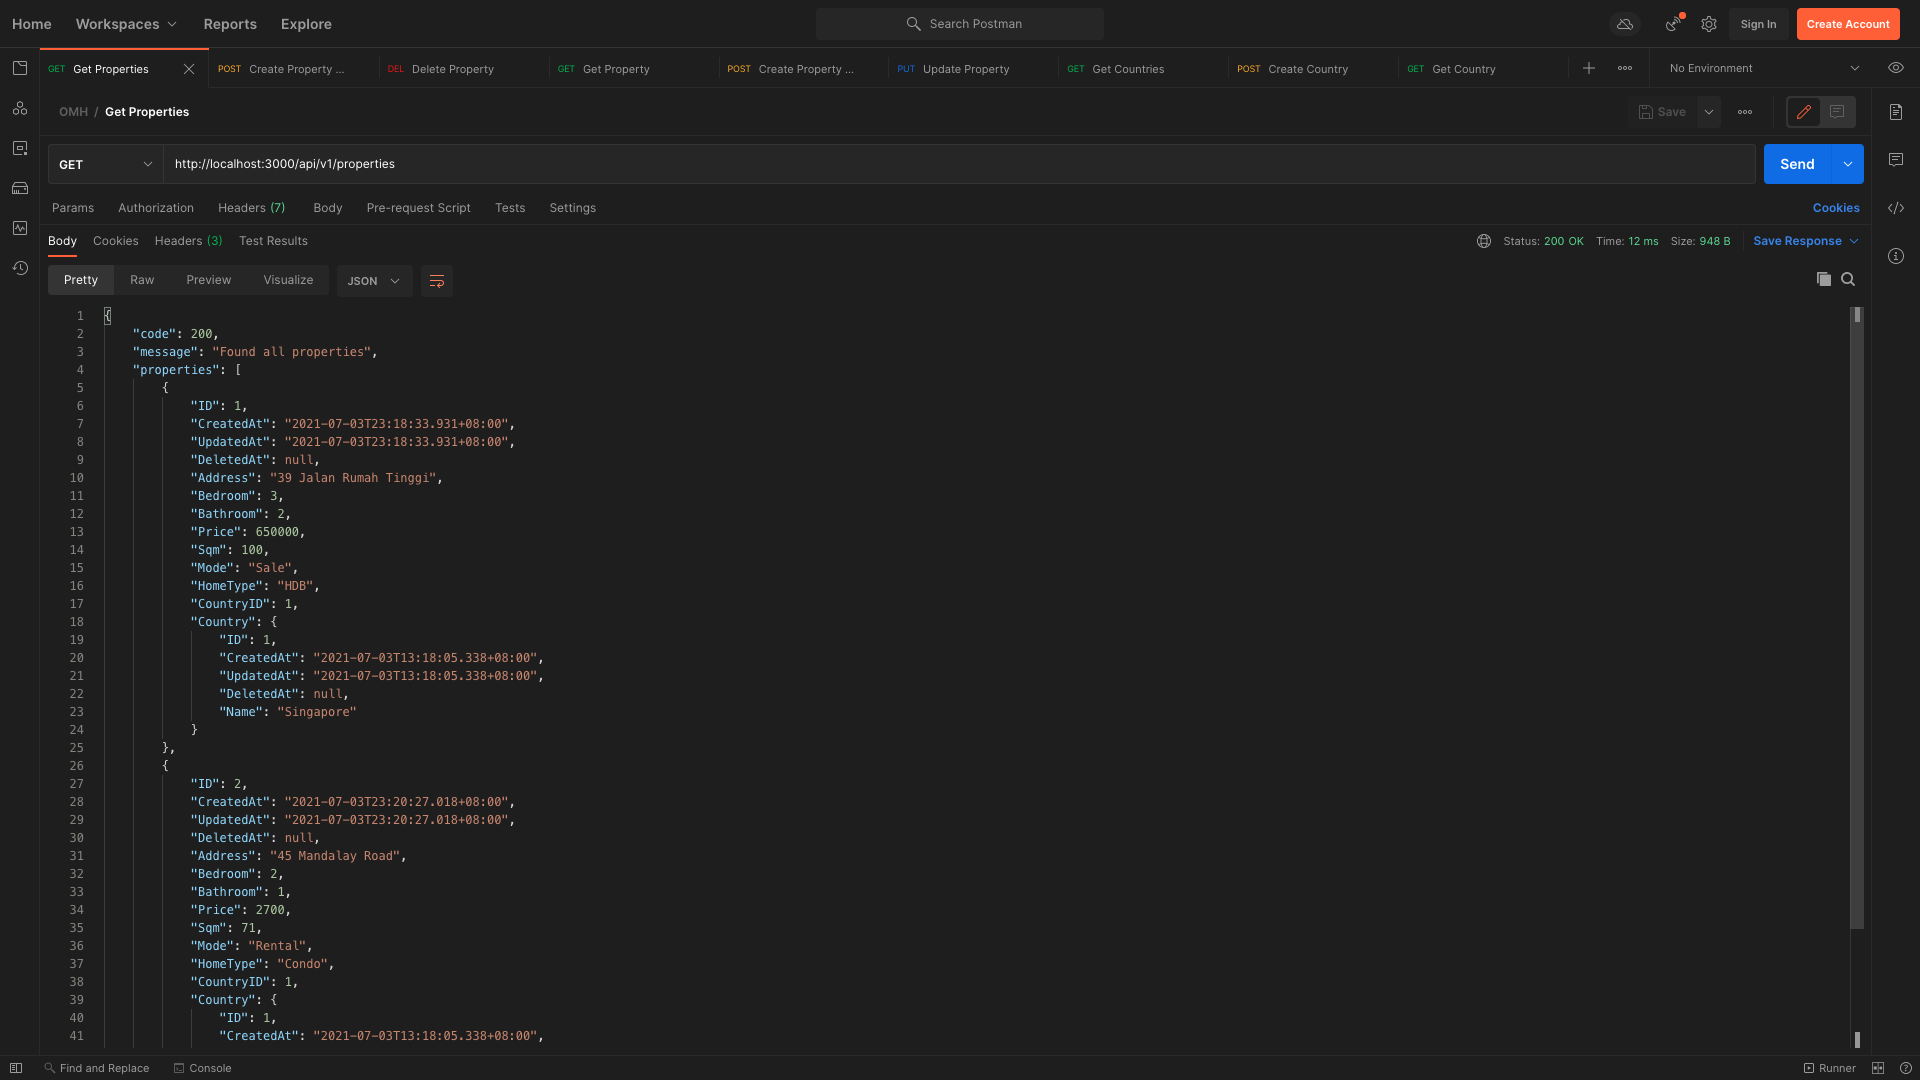
Task: Open the Mock Servers panel
Action: pyautogui.click(x=20, y=188)
